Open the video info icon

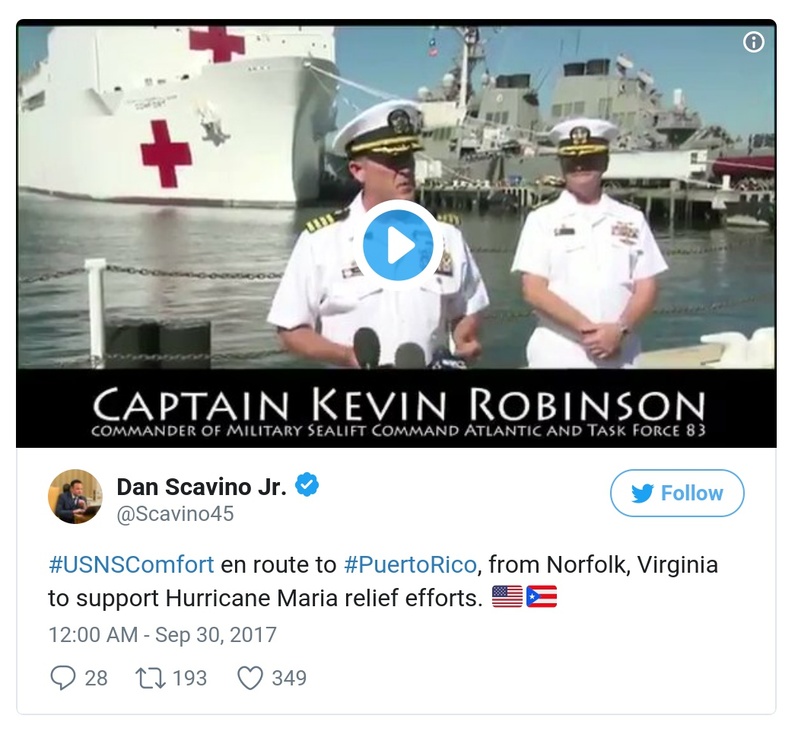pyautogui.click(x=754, y=42)
